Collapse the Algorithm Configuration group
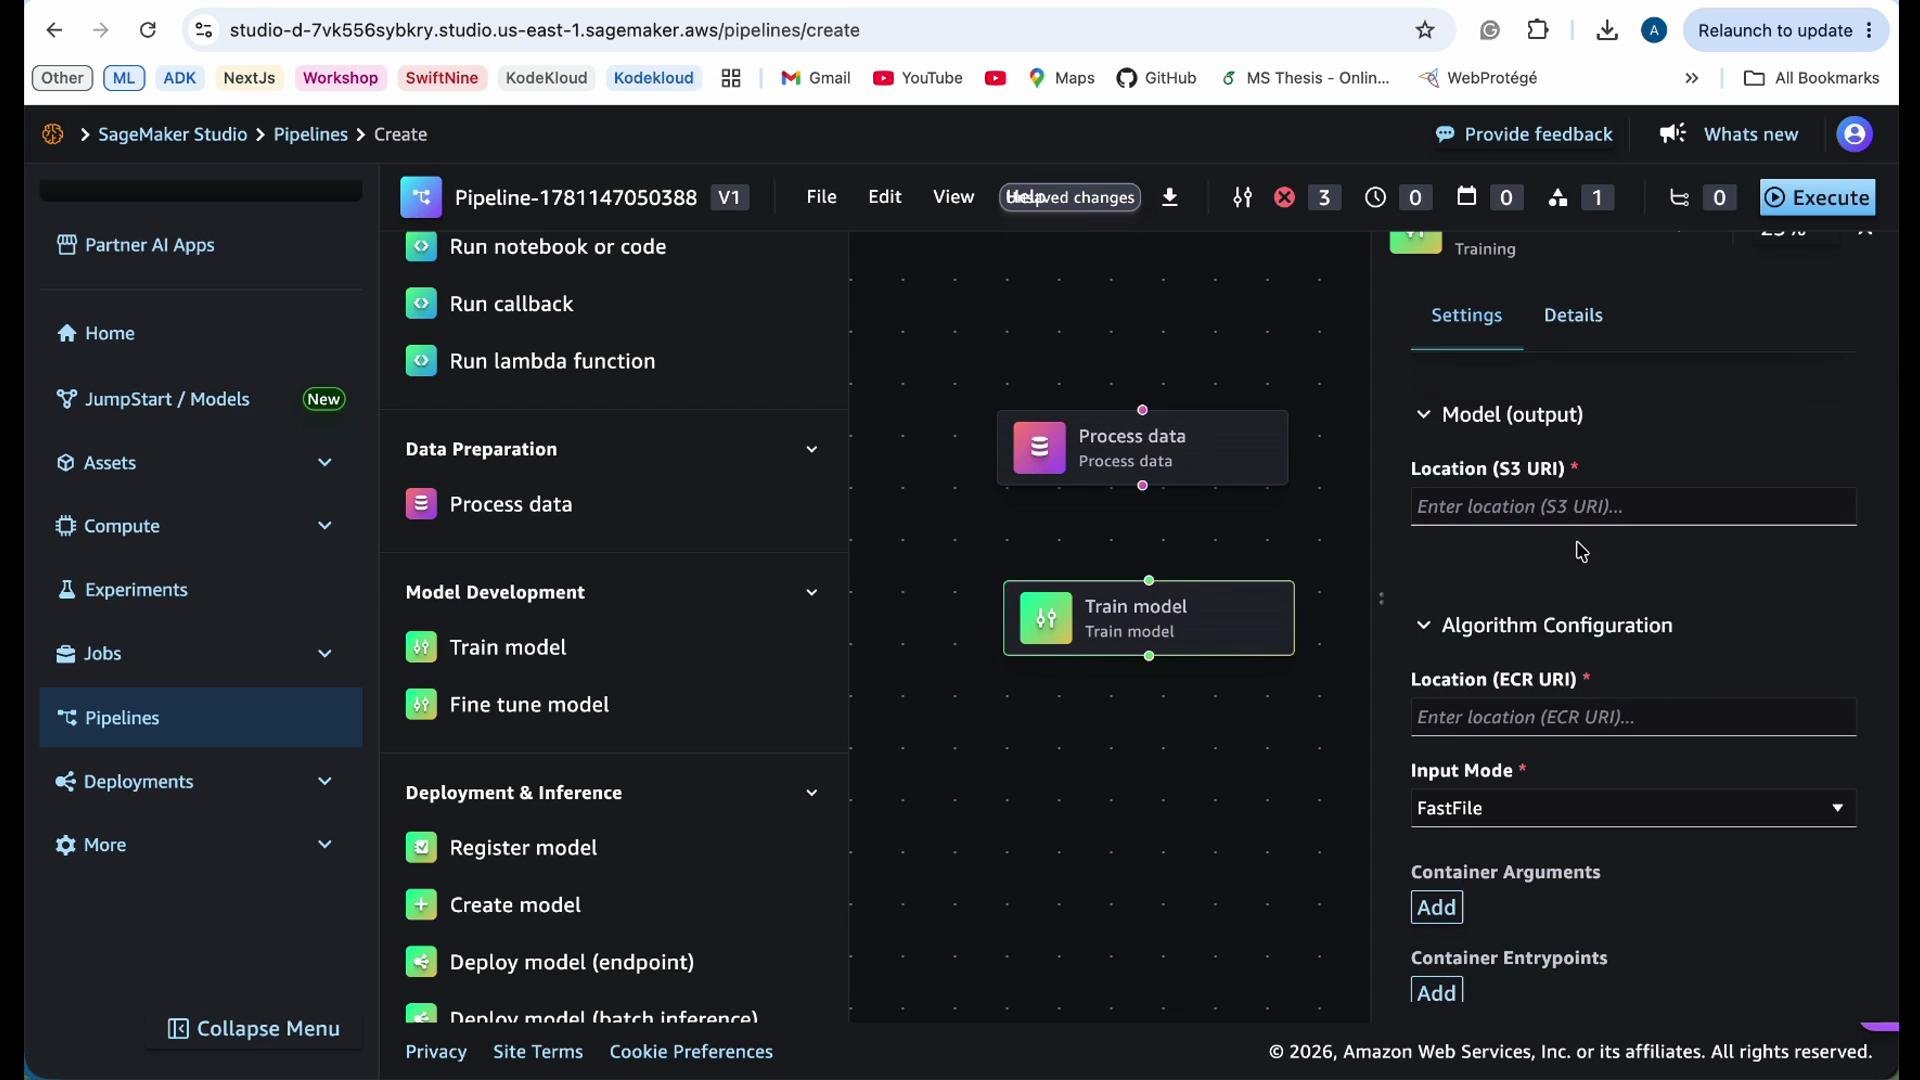1920x1080 pixels. point(1423,626)
